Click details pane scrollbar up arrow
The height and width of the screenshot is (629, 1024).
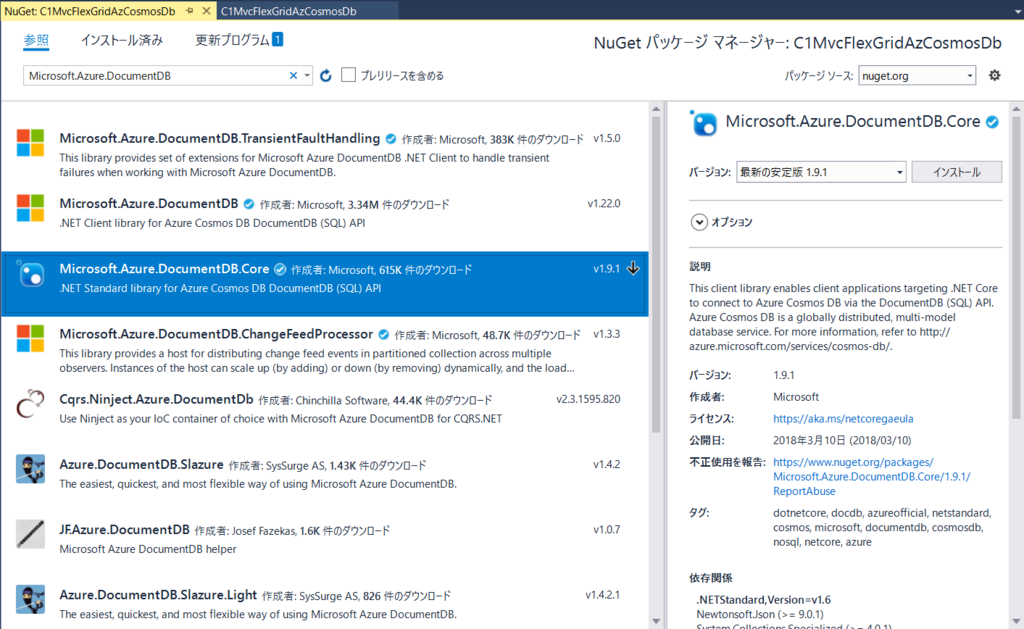click(x=1016, y=110)
